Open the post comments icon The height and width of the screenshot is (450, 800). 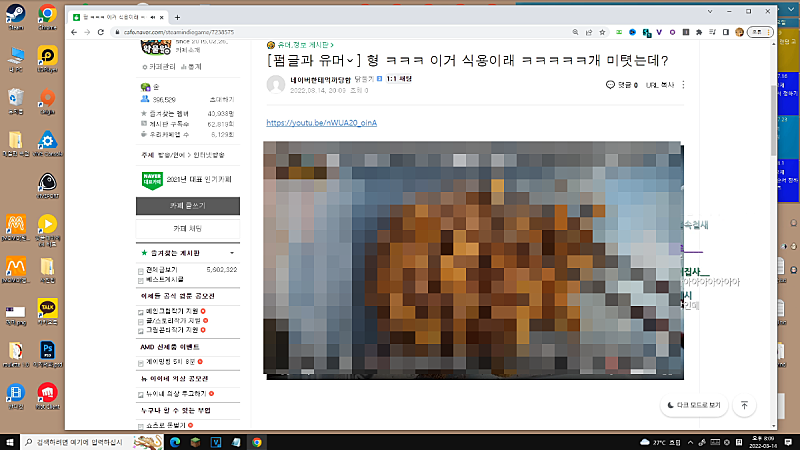click(x=610, y=85)
